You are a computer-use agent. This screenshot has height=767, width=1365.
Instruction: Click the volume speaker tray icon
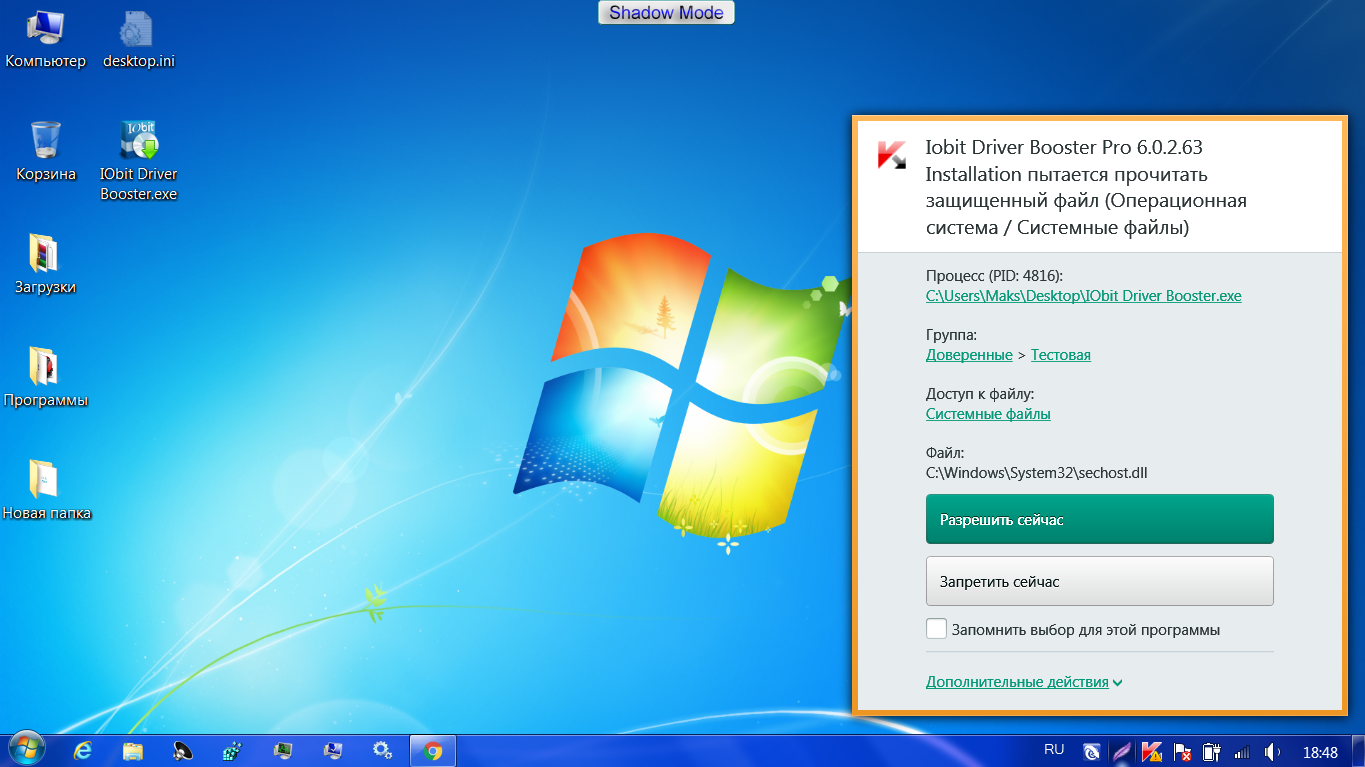pyautogui.click(x=1272, y=751)
